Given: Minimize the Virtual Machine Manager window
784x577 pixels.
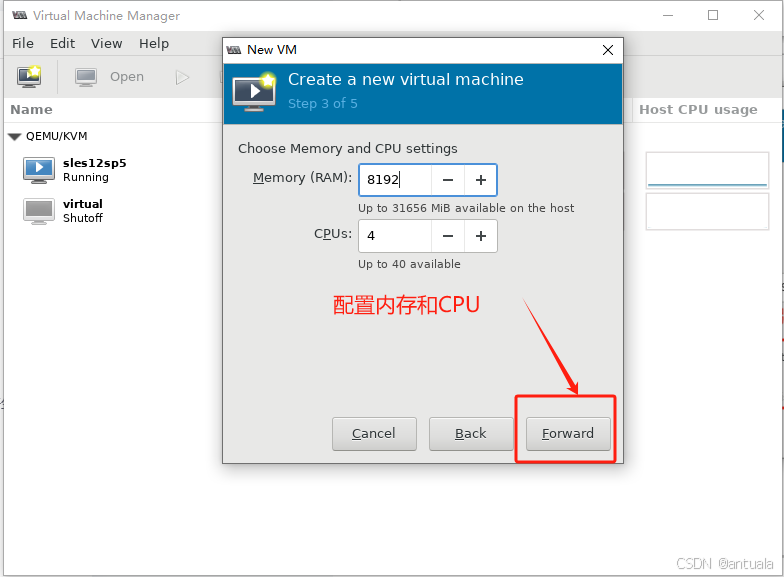Looking at the screenshot, I should 668,16.
